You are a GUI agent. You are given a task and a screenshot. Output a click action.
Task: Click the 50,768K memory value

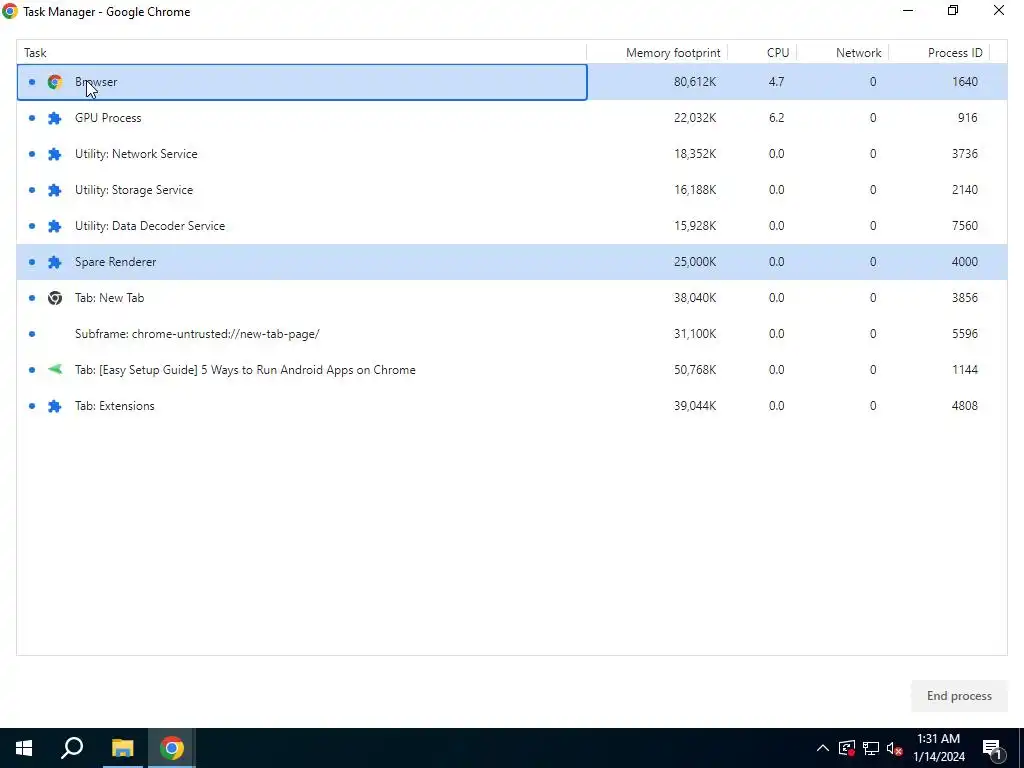695,370
